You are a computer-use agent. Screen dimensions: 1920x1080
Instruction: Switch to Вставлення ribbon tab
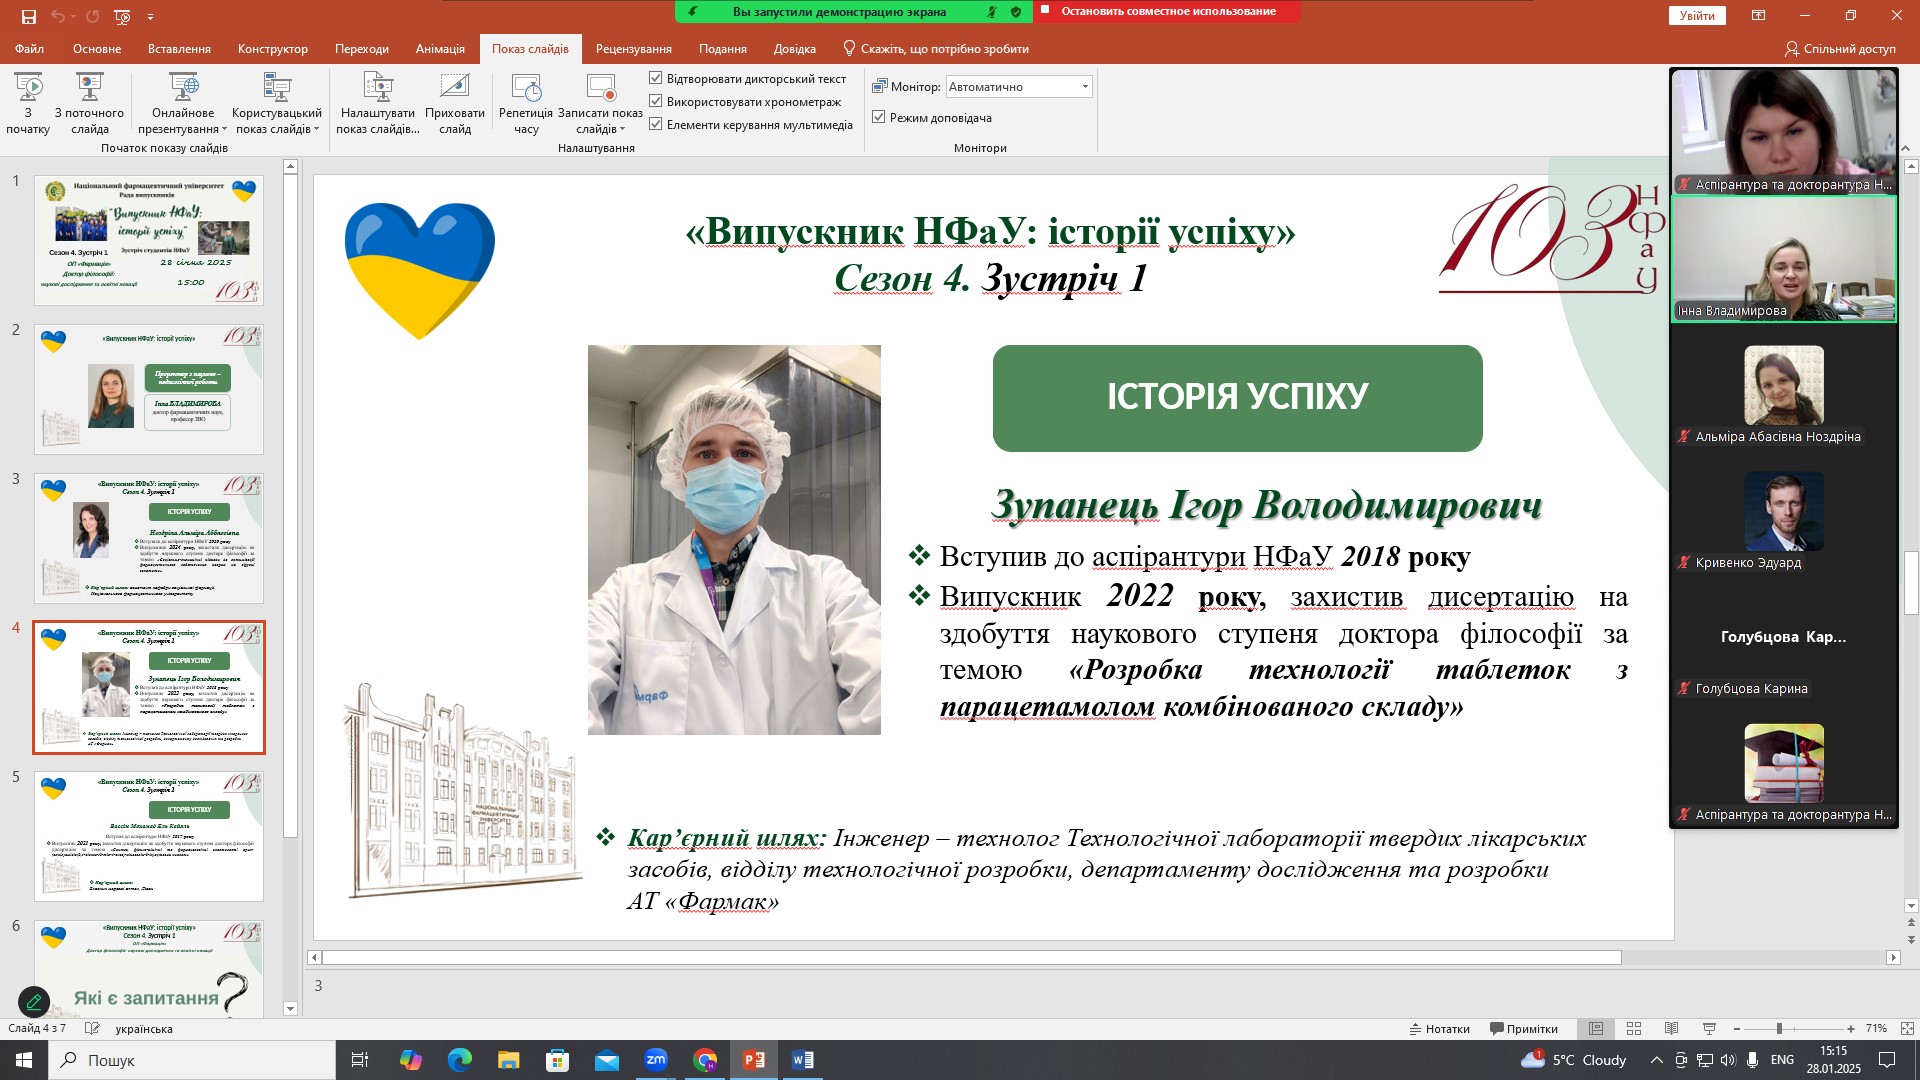pos(179,49)
